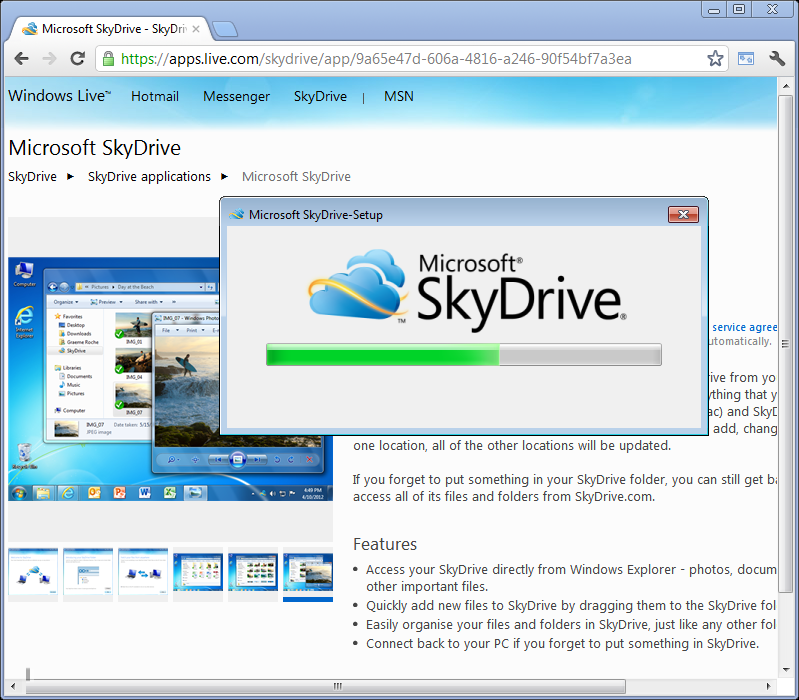Click the SkyDrive cloud logo in setup dialog
This screenshot has width=799, height=700.
(357, 285)
